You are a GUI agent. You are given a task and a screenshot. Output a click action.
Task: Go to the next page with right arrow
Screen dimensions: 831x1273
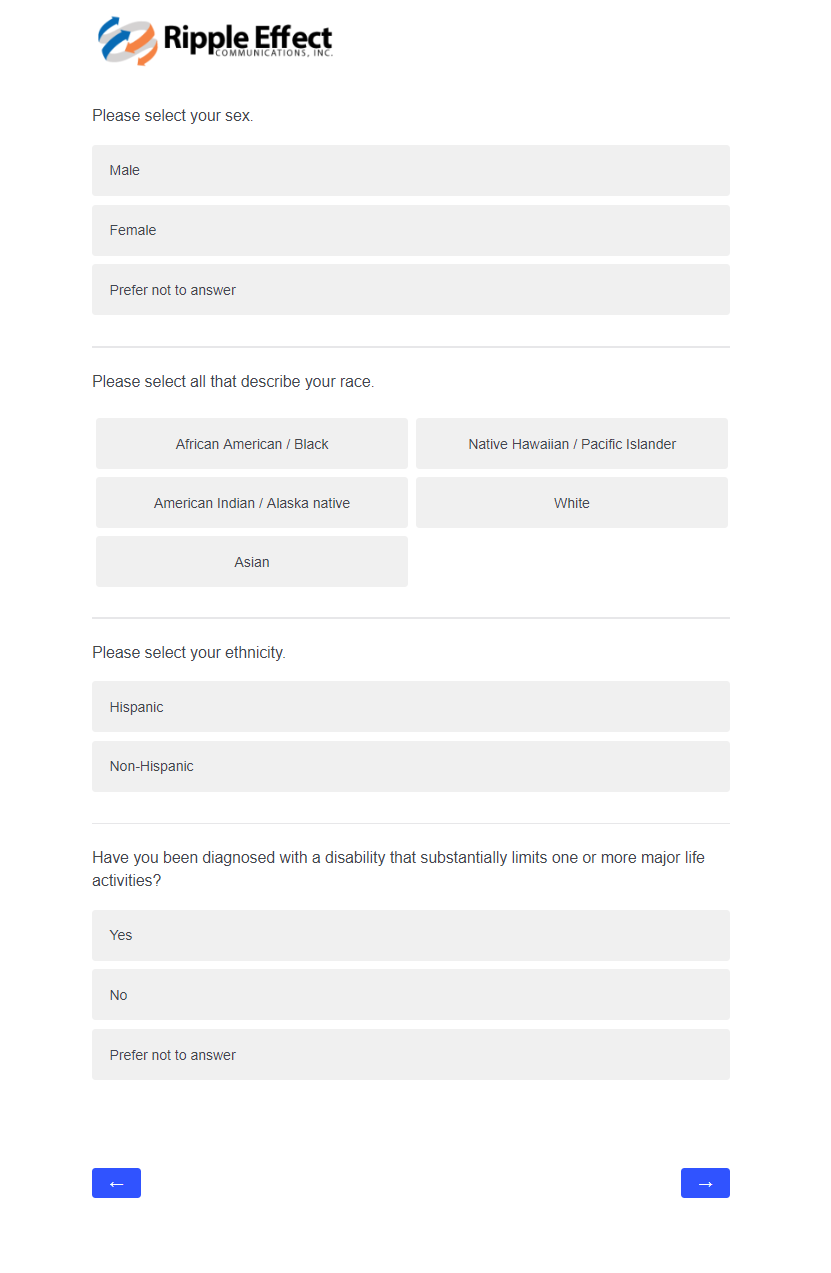coord(705,1183)
